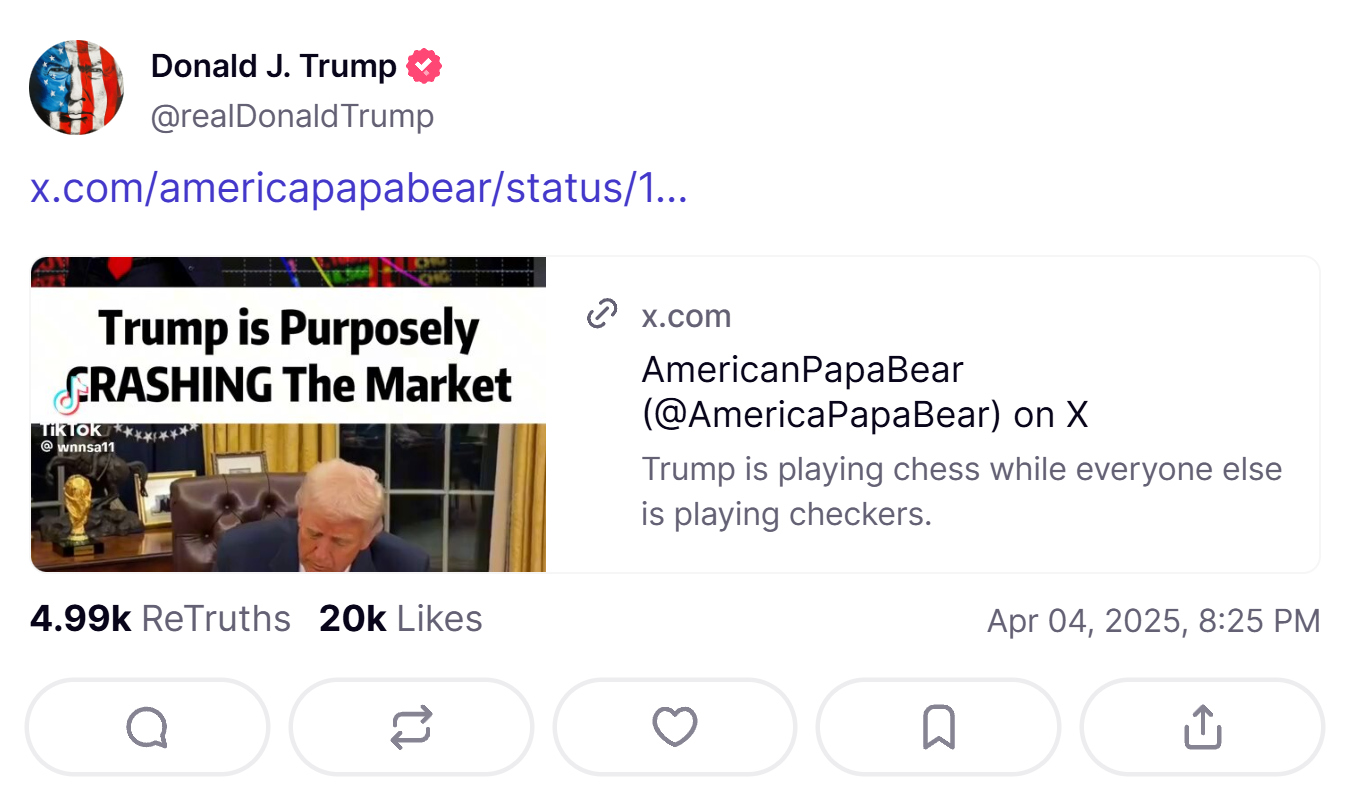This screenshot has width=1346, height=792.
Task: View the 20k Likes list
Action: tap(400, 619)
